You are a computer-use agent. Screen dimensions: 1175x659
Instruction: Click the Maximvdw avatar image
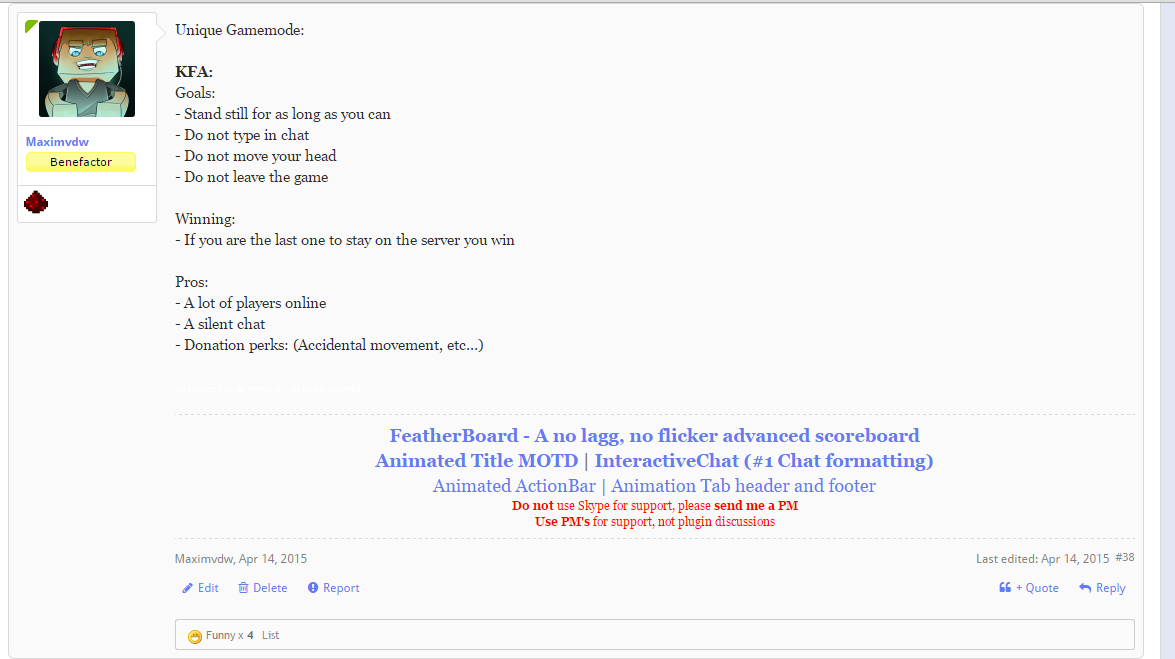[87, 69]
